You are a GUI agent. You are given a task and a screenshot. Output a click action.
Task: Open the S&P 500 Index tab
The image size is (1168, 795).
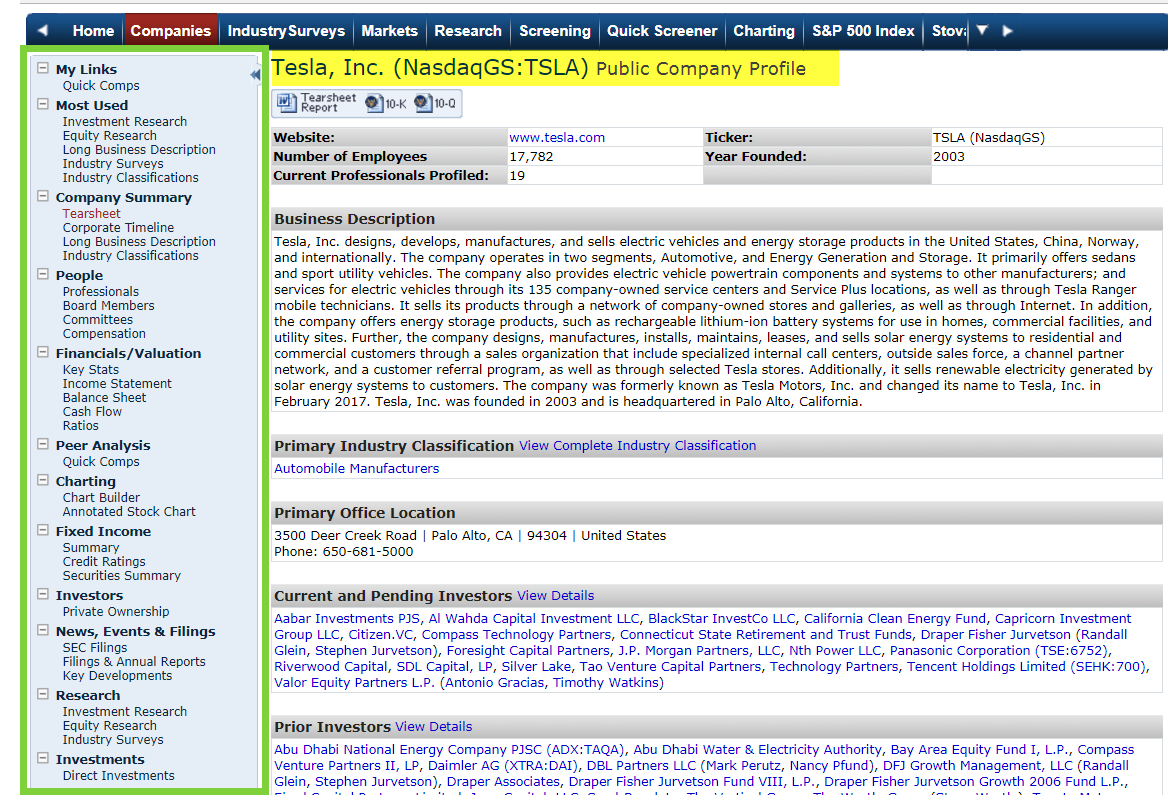[x=863, y=31]
